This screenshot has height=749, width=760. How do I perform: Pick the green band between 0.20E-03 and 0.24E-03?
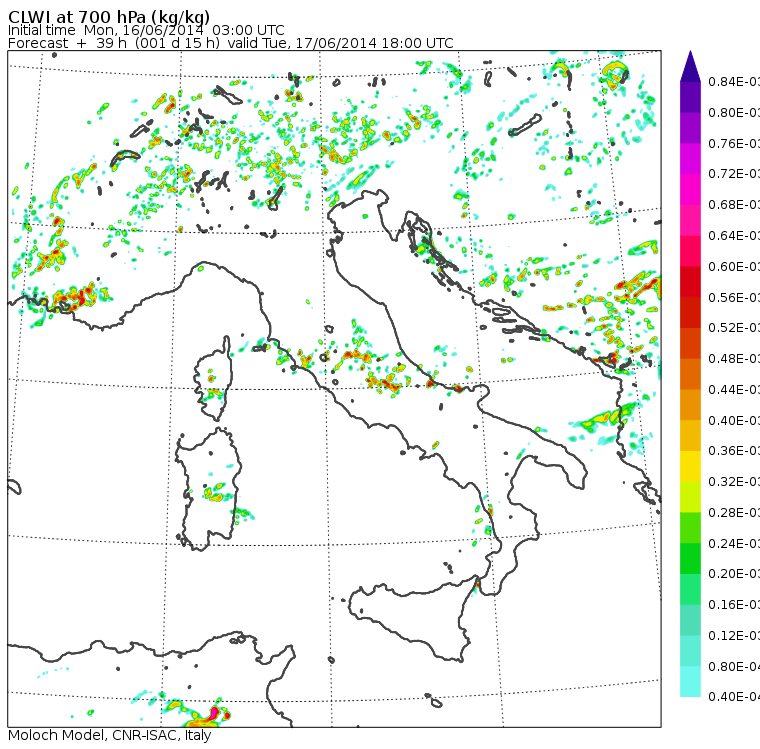pyautogui.click(x=690, y=558)
